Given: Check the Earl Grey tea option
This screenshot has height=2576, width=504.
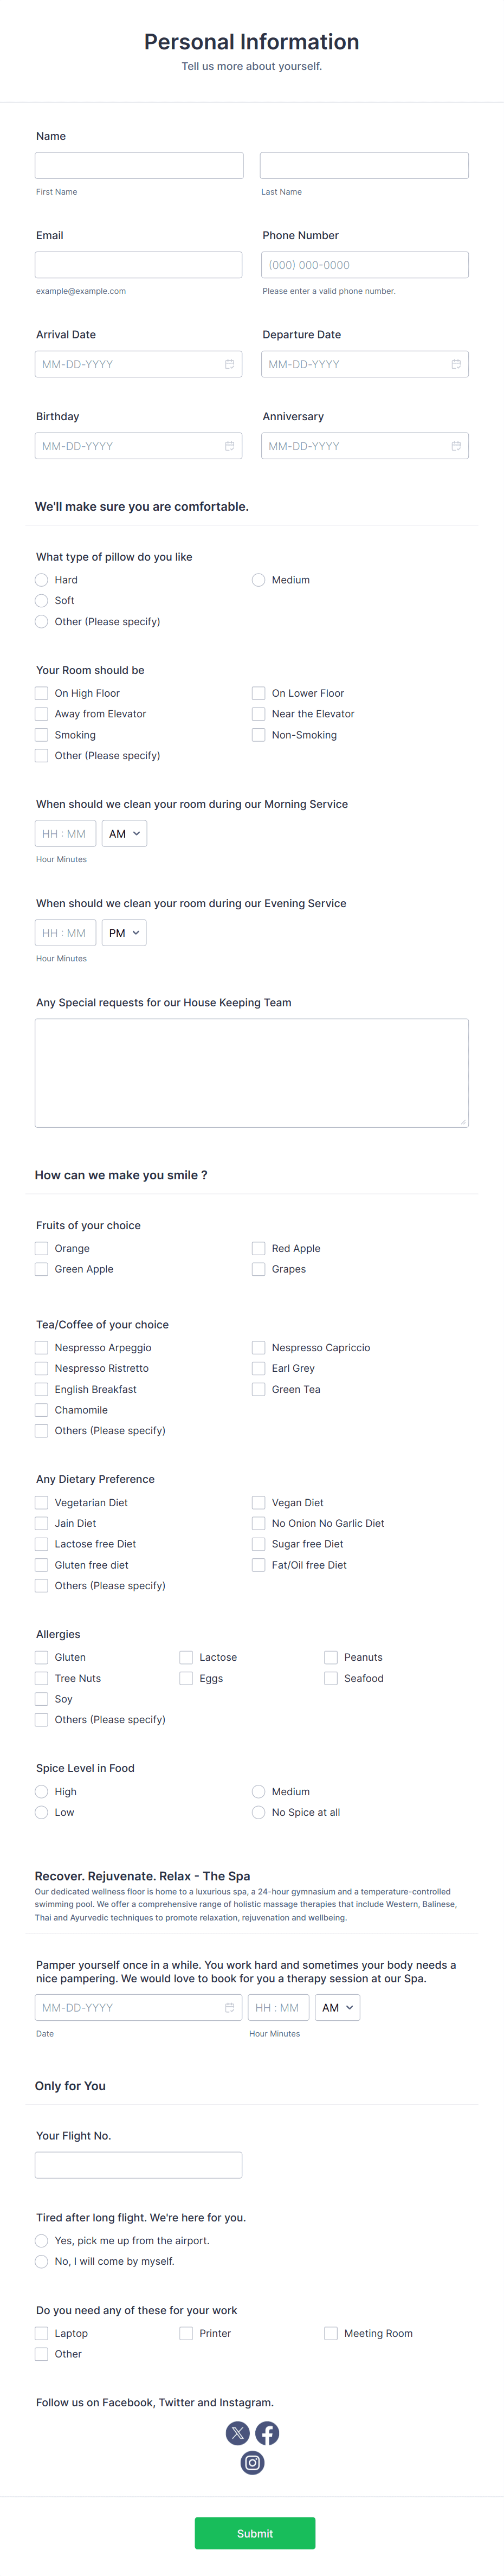Looking at the screenshot, I should pos(258,1368).
